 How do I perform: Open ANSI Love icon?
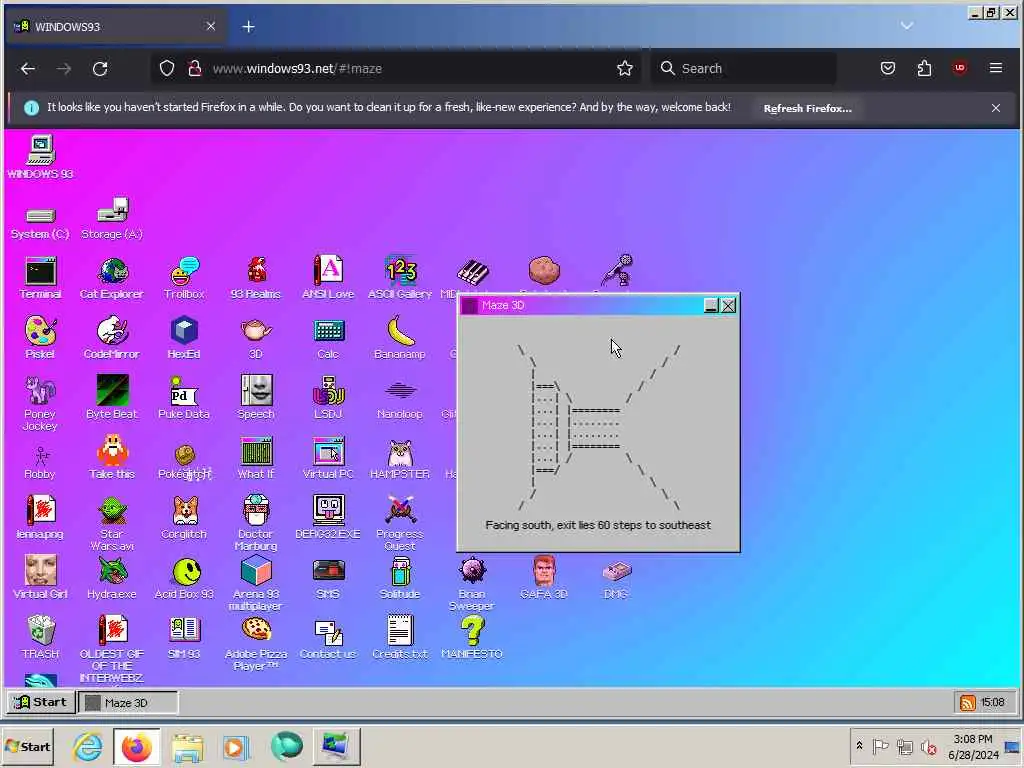pyautogui.click(x=328, y=278)
